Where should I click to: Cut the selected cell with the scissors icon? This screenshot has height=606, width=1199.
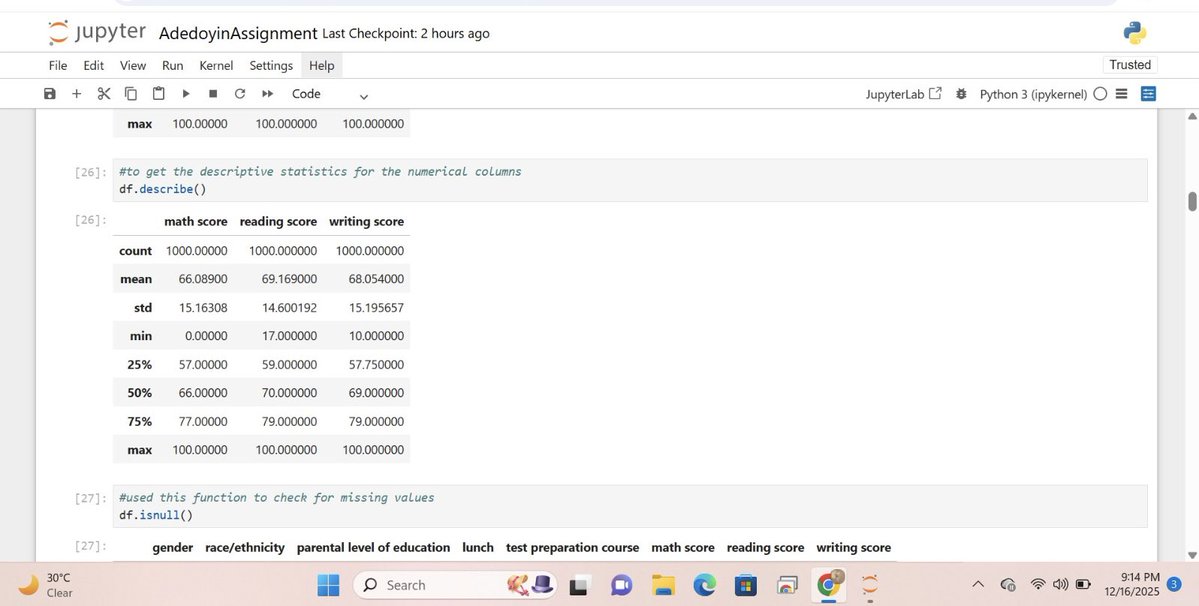(104, 93)
